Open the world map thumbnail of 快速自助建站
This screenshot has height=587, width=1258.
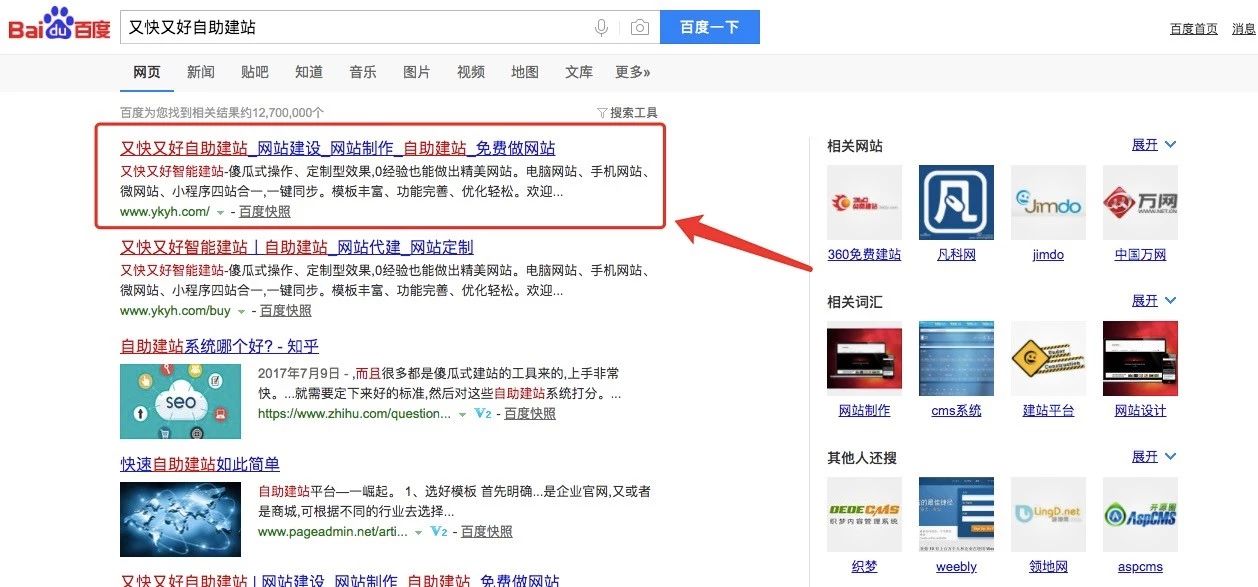point(180,520)
